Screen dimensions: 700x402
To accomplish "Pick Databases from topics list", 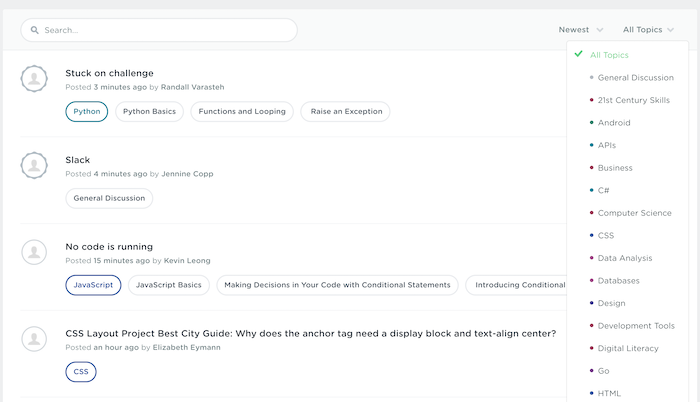I will pos(618,281).
